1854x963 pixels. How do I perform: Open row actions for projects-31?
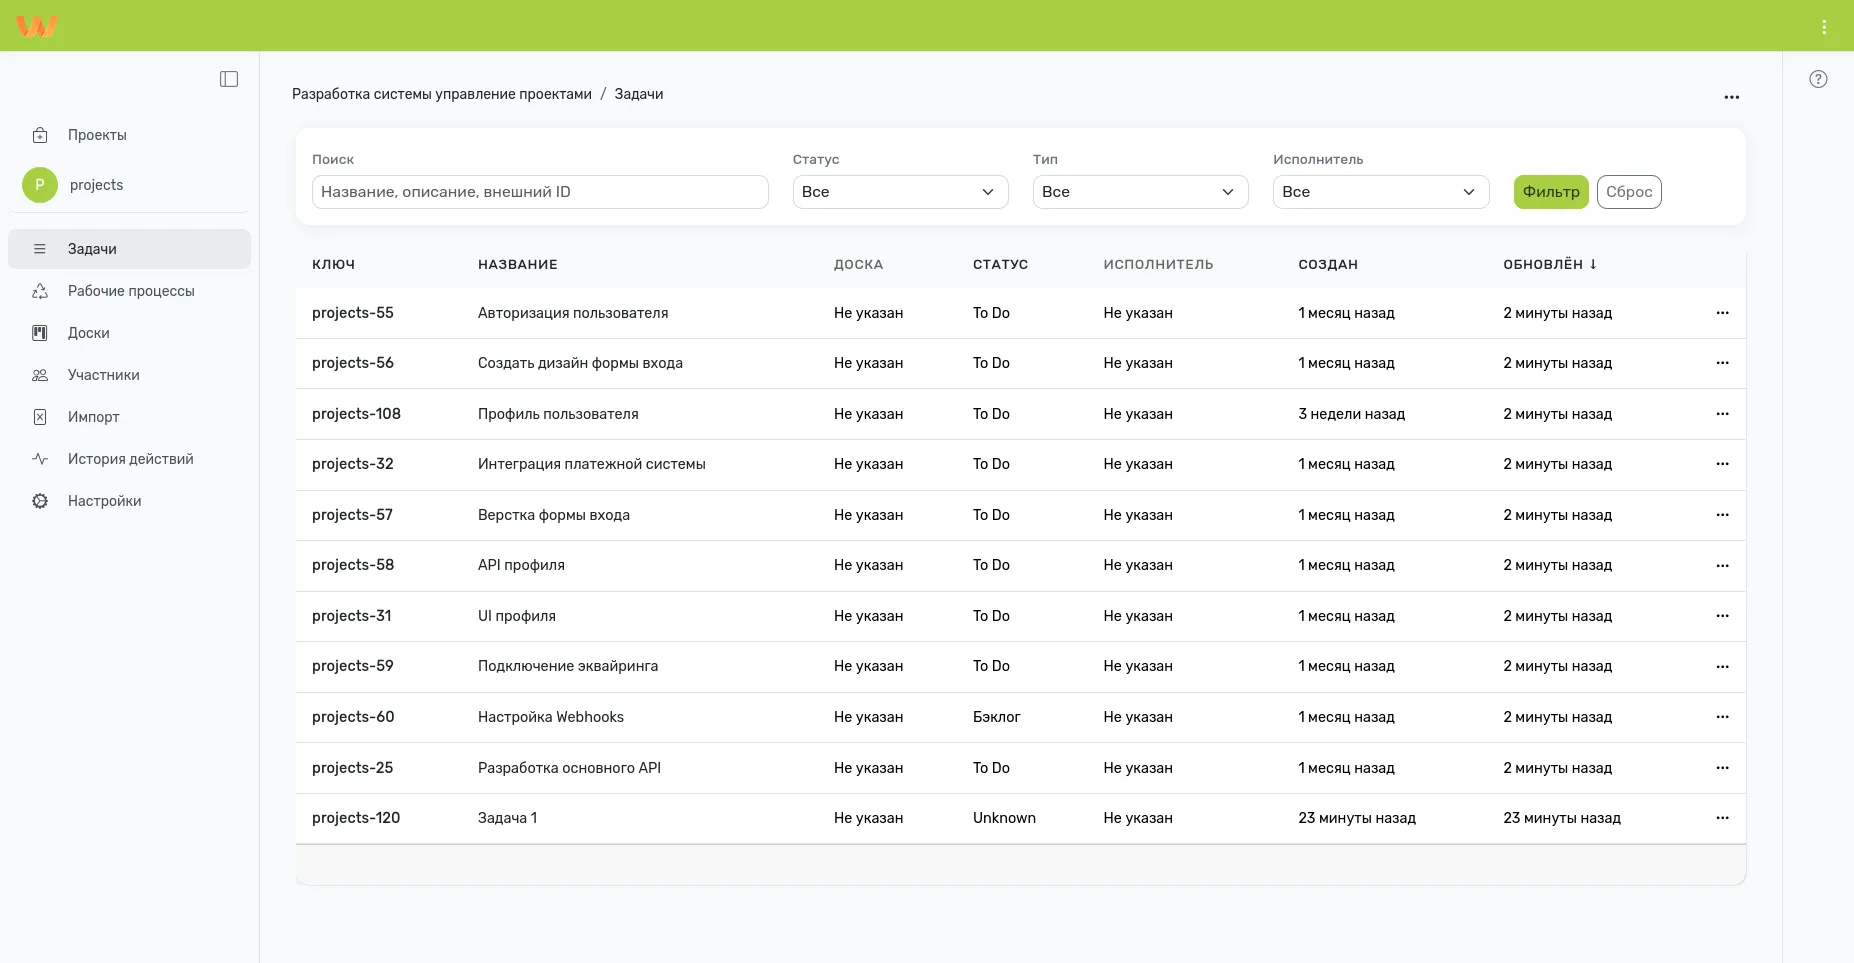point(1722,616)
